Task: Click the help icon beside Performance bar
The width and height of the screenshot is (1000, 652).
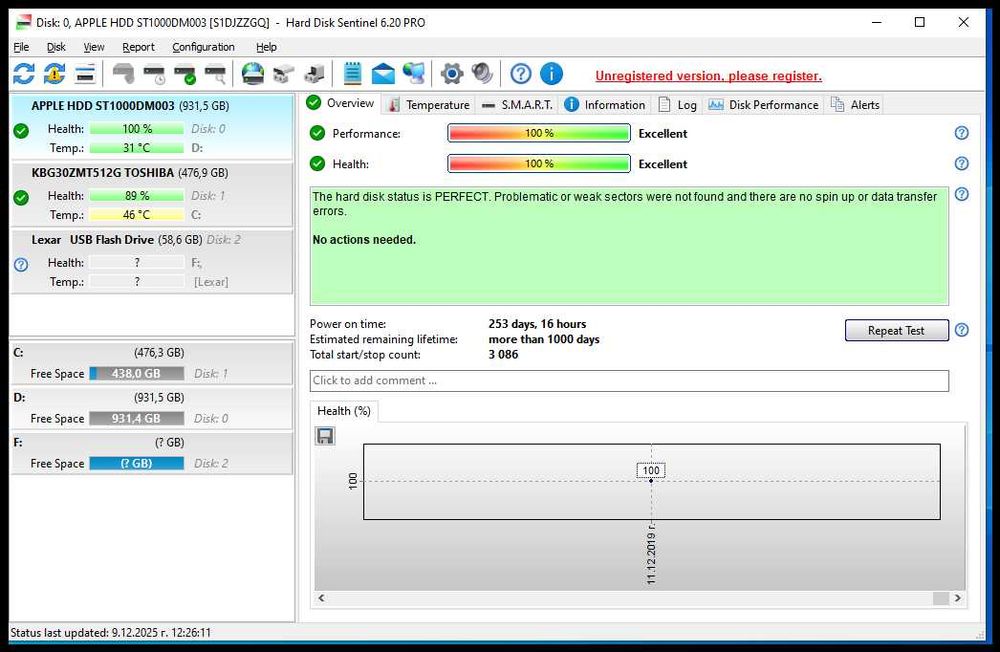Action: pyautogui.click(x=962, y=133)
